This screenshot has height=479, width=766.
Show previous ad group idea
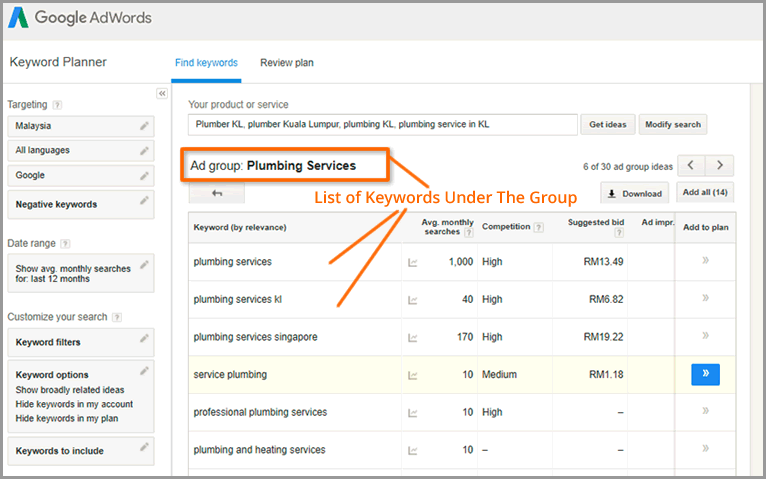click(691, 165)
